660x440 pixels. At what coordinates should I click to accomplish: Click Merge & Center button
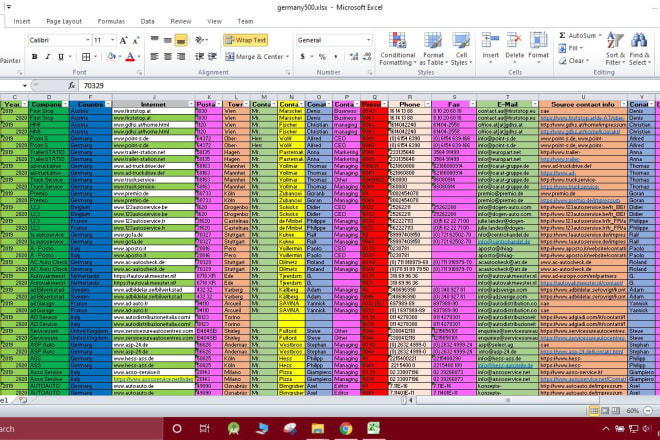(254, 56)
